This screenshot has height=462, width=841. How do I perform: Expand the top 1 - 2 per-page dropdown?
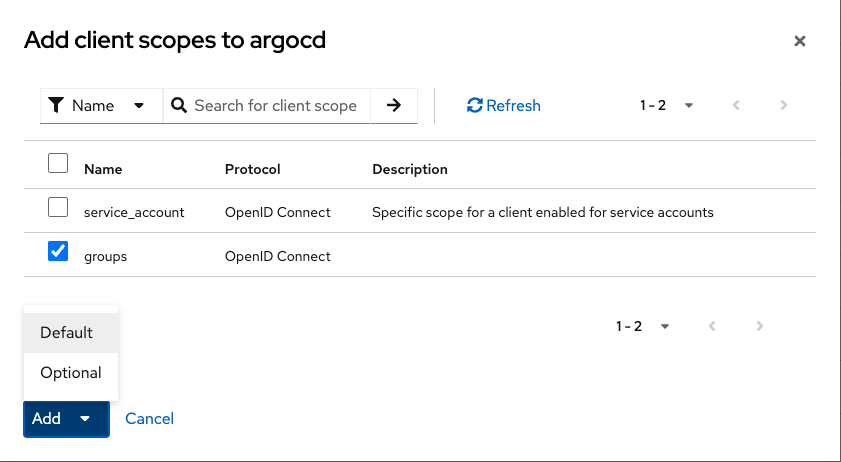coord(667,105)
